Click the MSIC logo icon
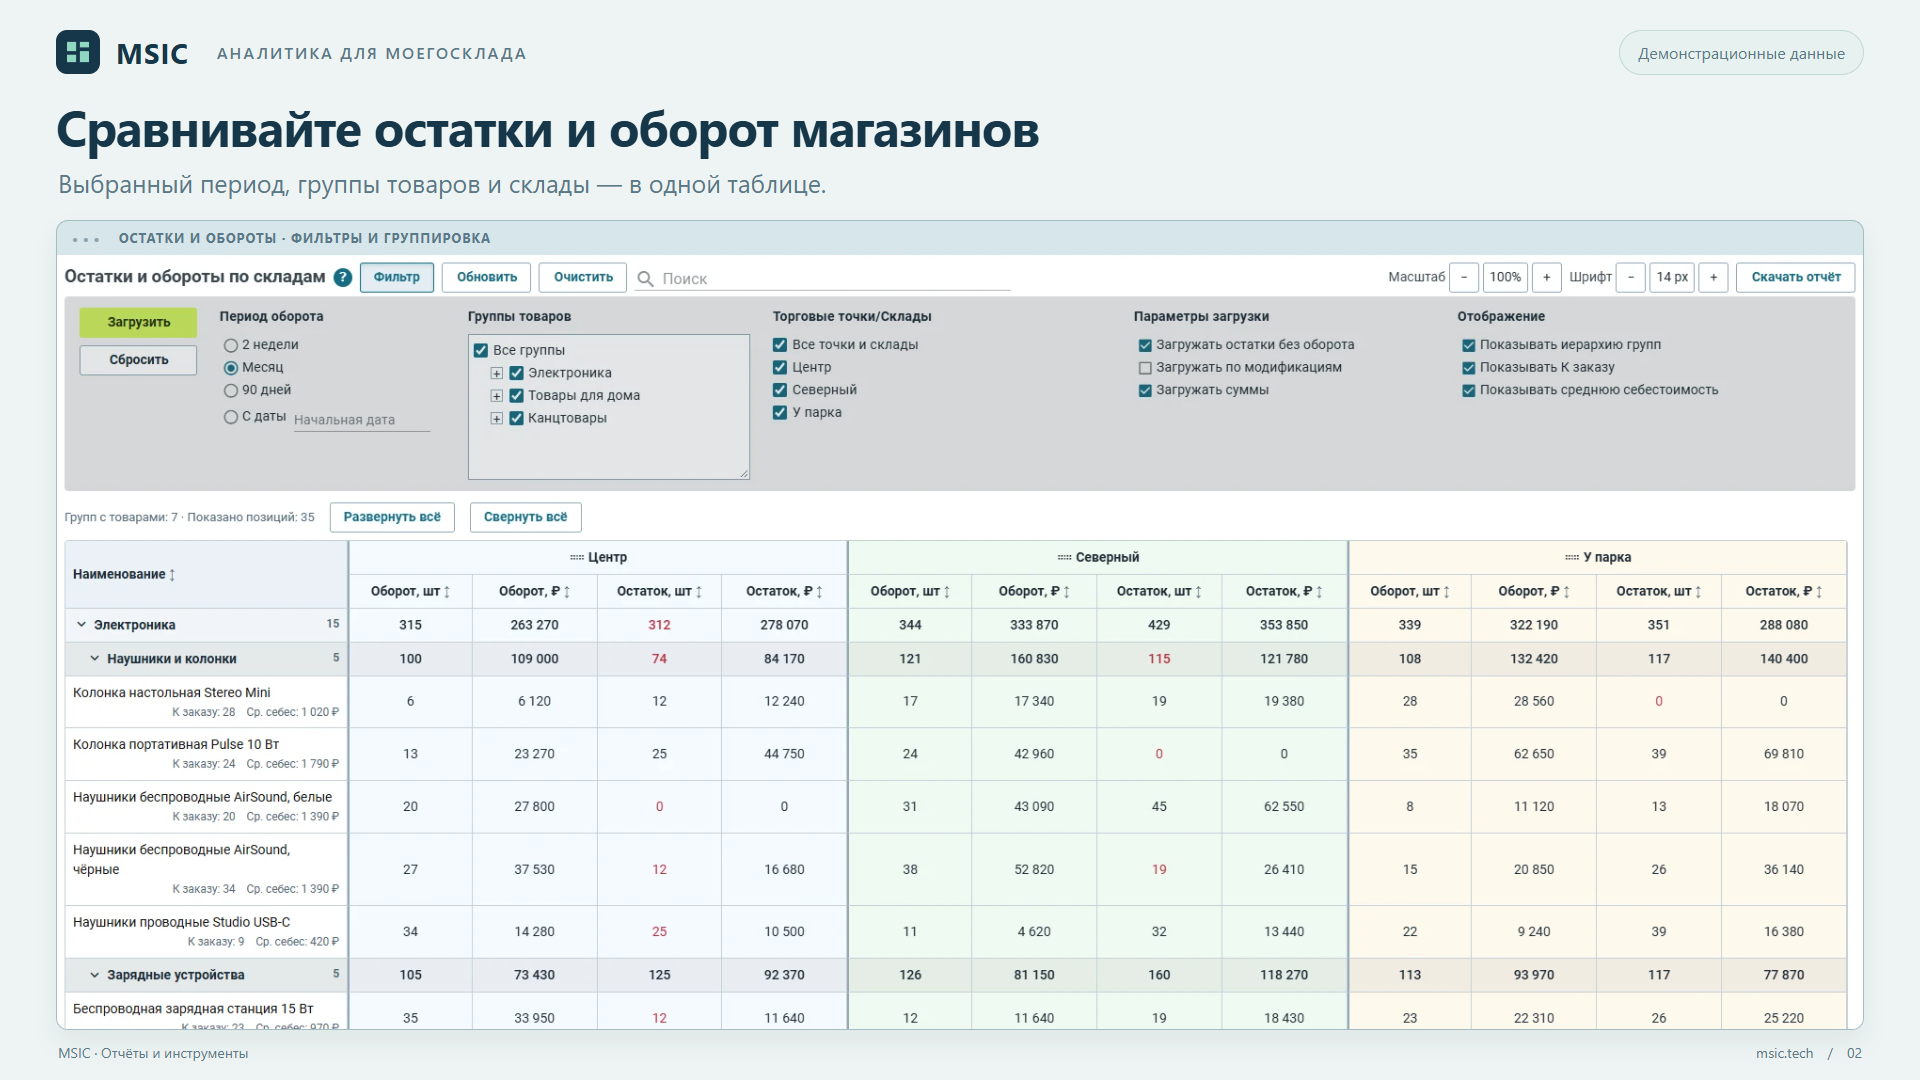1920x1080 pixels. pos(78,52)
